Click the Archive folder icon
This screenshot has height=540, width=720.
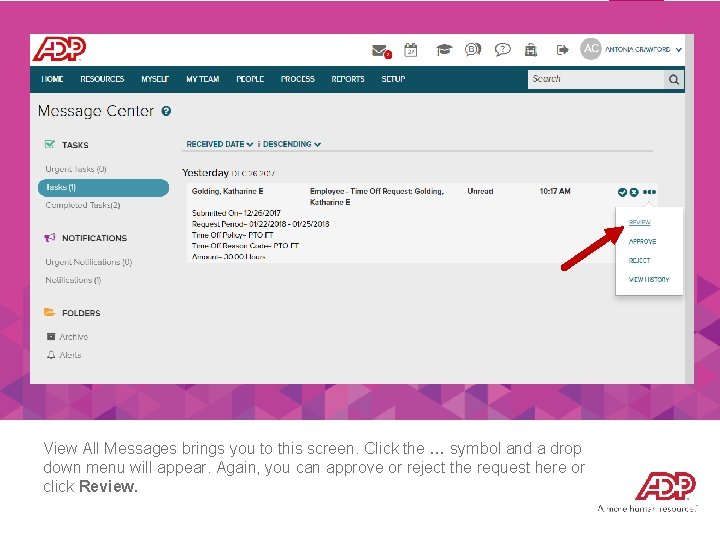click(x=51, y=337)
